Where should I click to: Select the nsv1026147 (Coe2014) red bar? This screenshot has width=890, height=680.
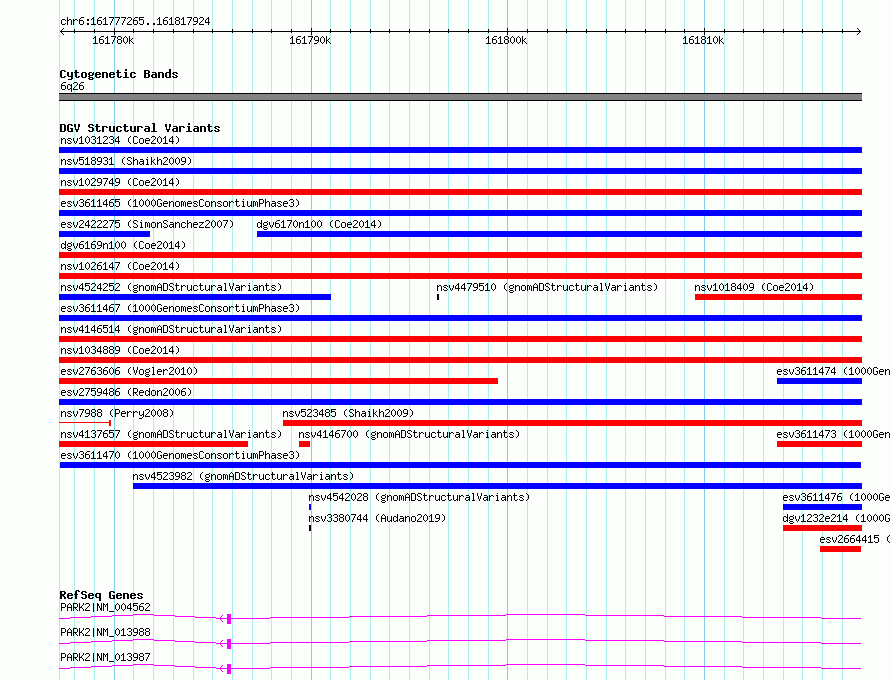(x=460, y=276)
